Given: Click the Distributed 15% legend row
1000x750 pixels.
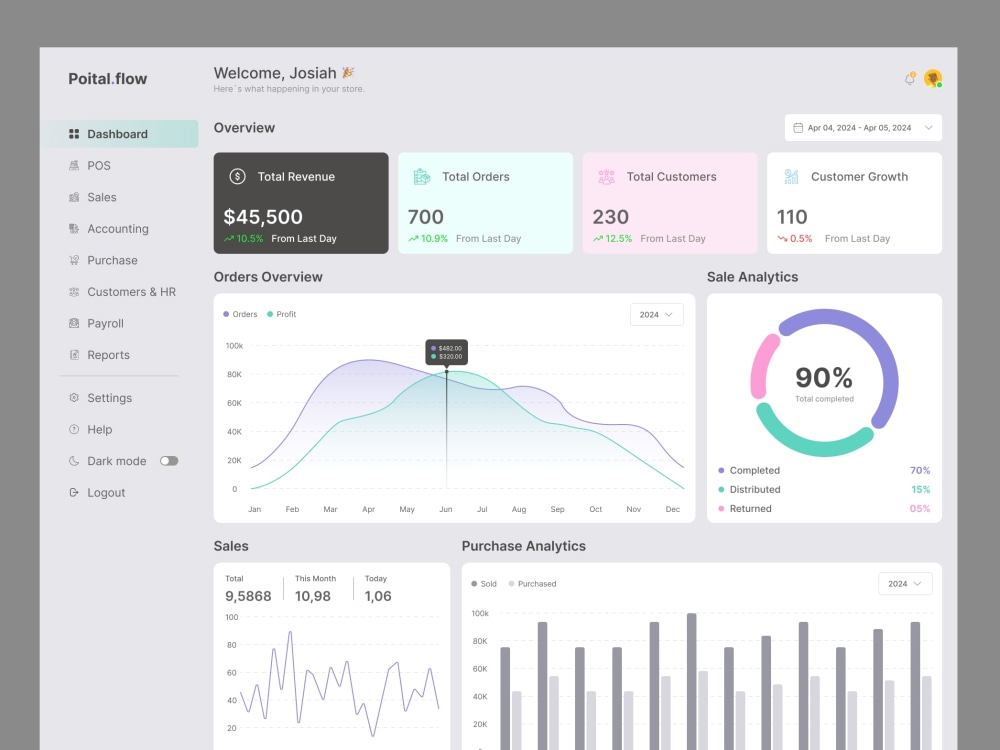Looking at the screenshot, I should [x=824, y=489].
